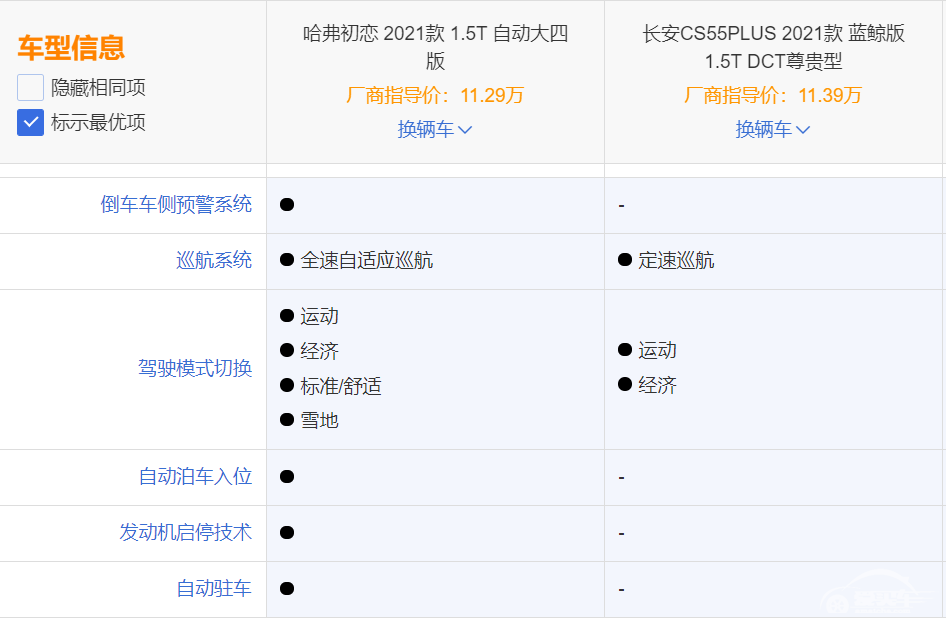946x618 pixels.
Task: Open the 自动泊车入位 parameter link
Action: 195,477
